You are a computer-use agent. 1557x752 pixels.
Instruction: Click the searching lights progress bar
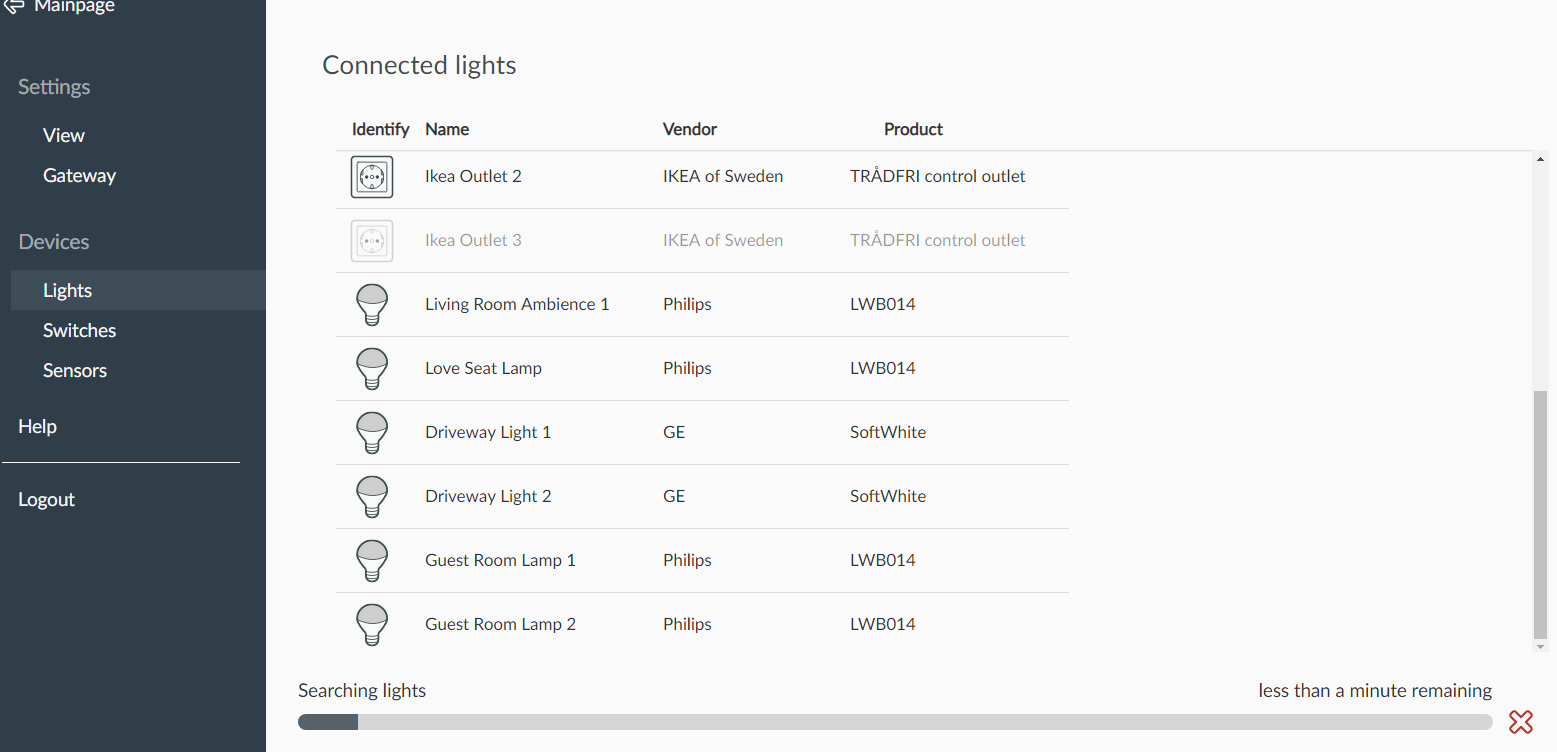(895, 722)
